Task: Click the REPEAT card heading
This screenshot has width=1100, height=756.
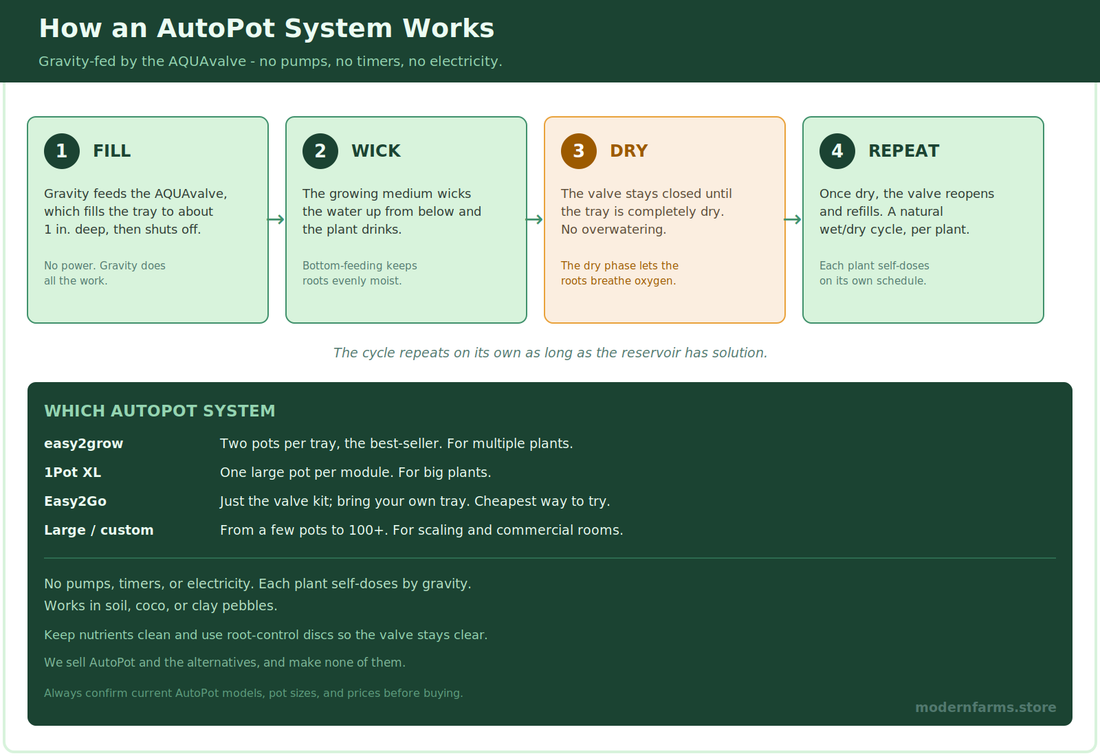Action: (x=904, y=151)
